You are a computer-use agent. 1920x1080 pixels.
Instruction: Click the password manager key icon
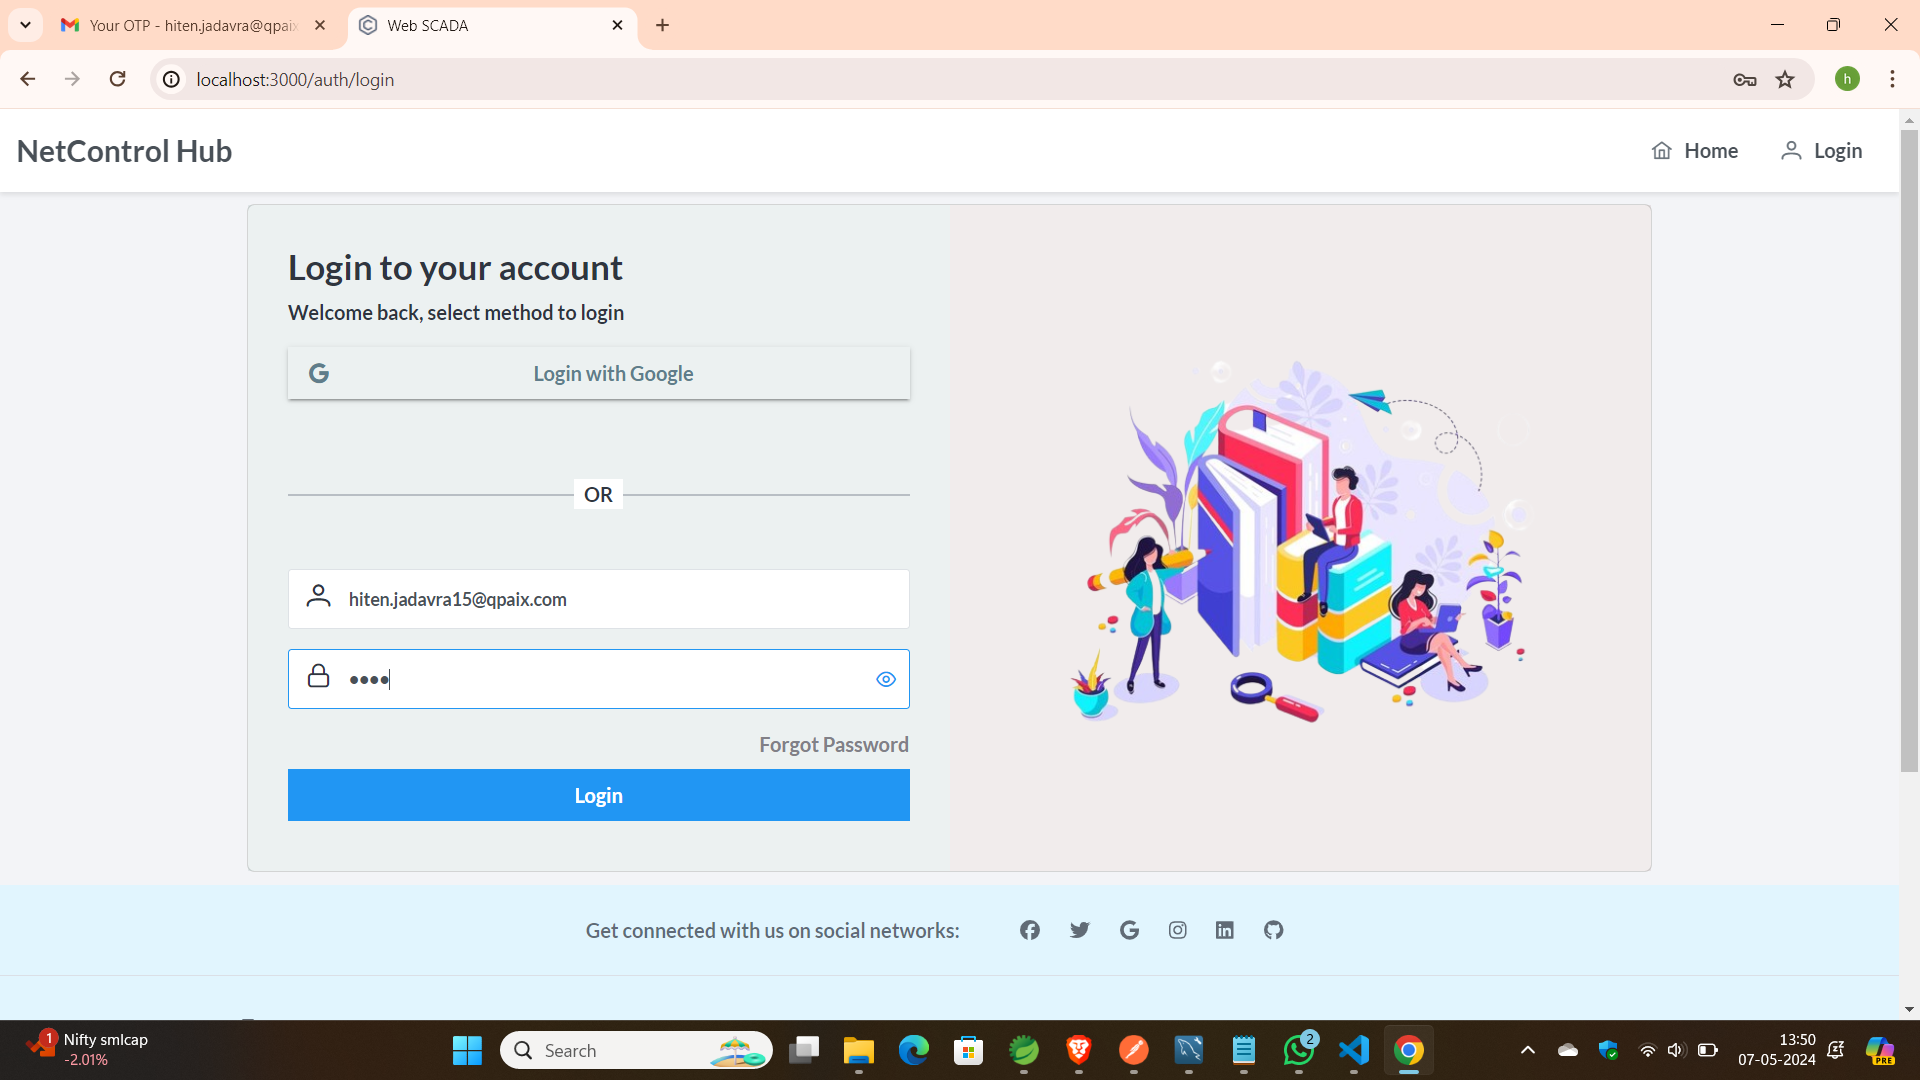(1744, 80)
